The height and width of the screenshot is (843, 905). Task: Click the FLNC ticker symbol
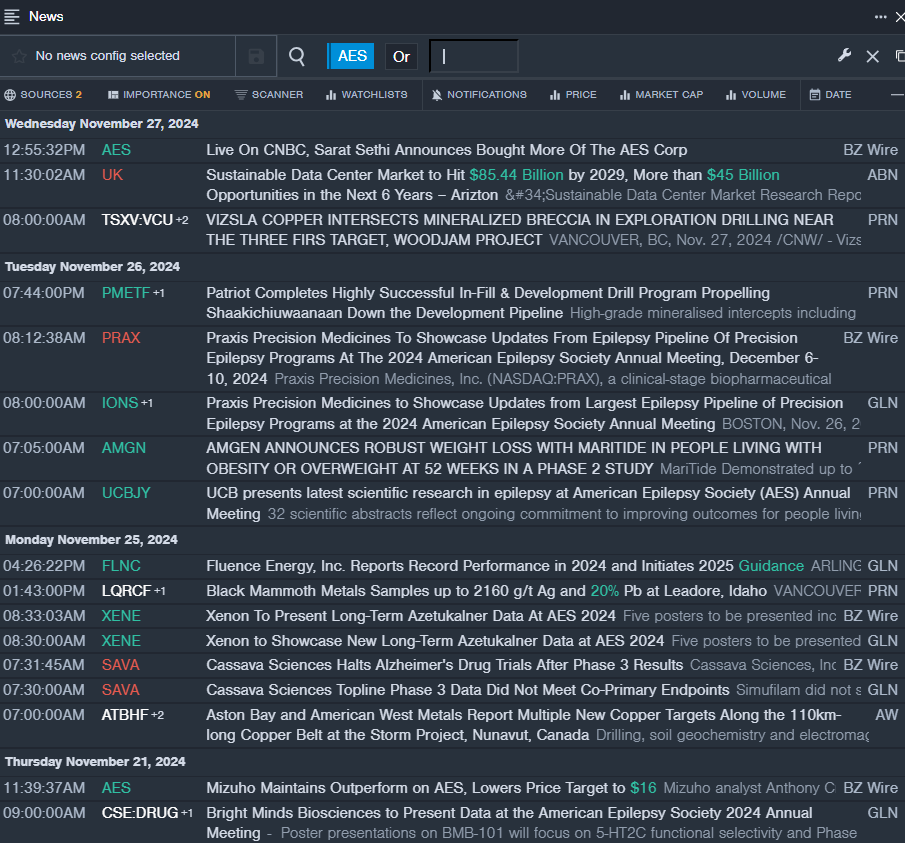tap(121, 565)
